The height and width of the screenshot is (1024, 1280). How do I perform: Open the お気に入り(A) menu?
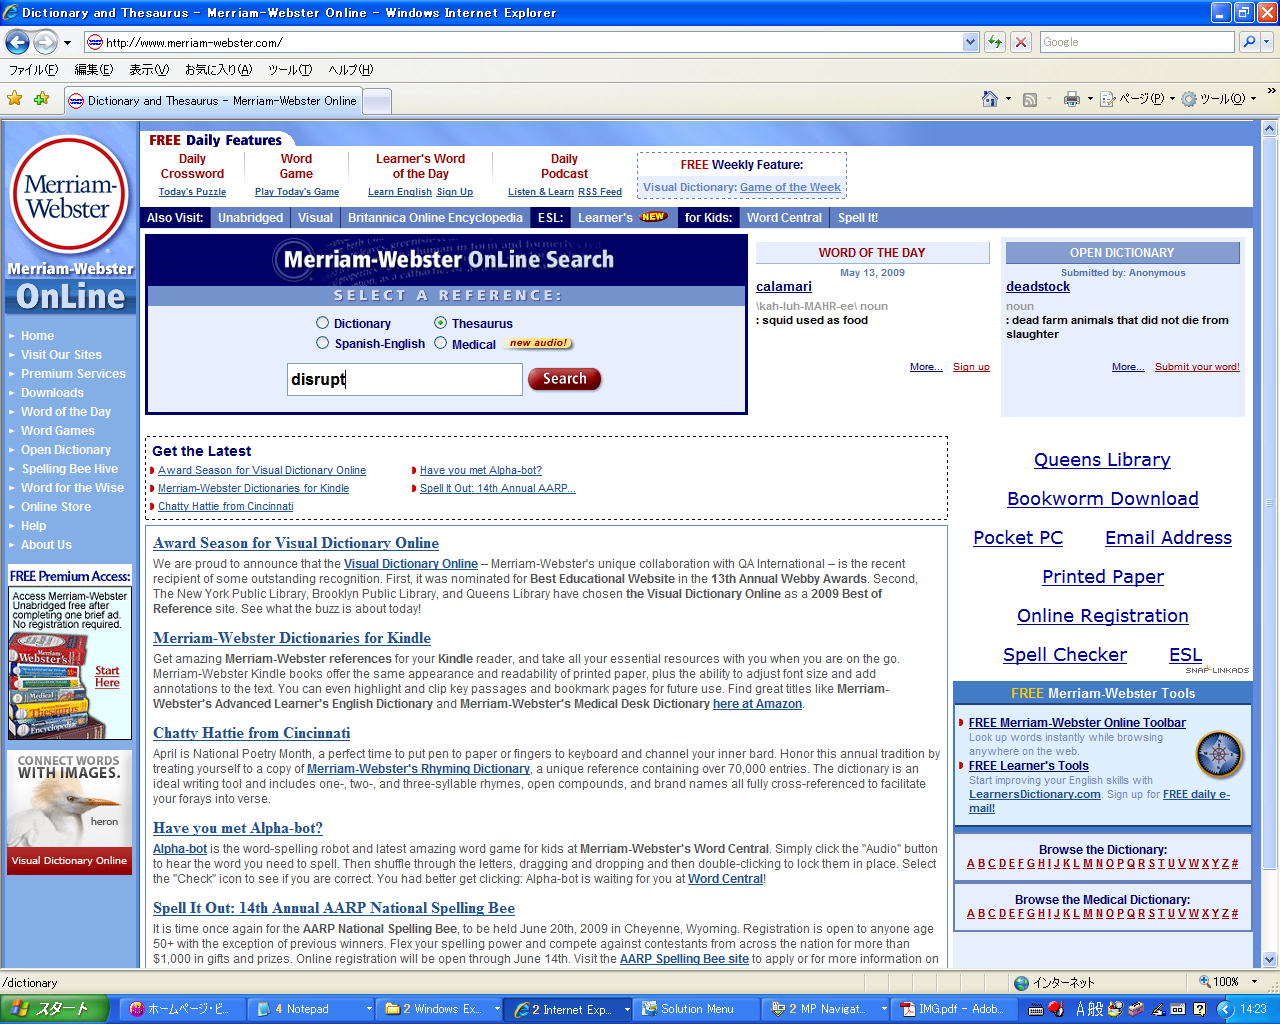coord(217,70)
